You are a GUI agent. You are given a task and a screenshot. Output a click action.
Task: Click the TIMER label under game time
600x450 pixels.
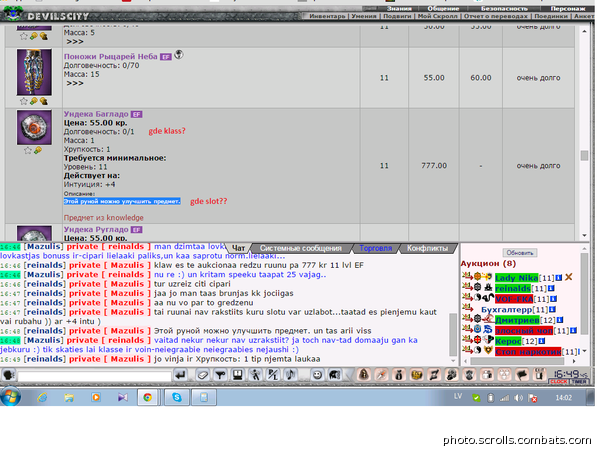579,382
